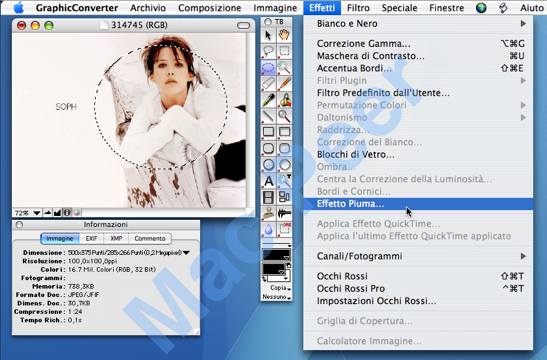Select the line drawing tool
547x360 pixels.
268,116
